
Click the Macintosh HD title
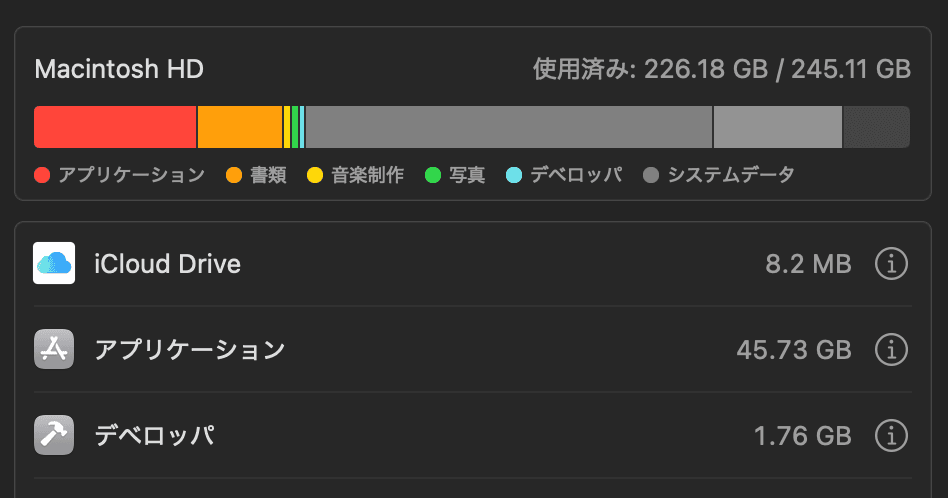(119, 69)
